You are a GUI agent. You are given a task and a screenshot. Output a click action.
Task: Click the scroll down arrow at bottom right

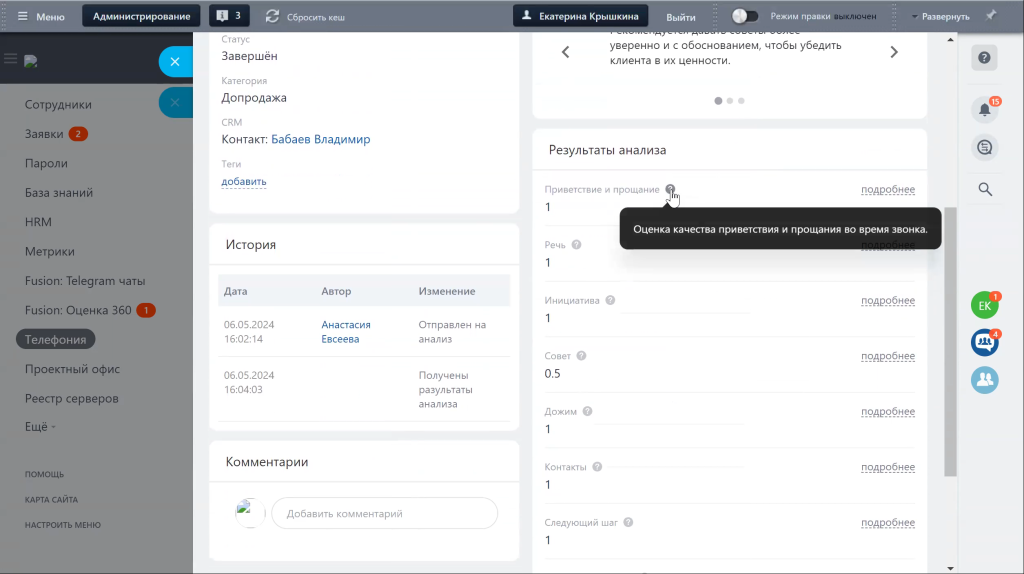950,568
